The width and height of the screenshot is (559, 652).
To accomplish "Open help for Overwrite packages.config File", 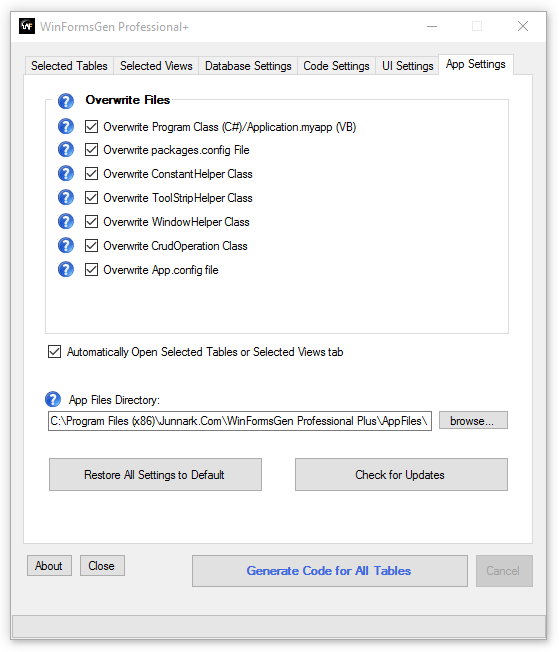I will [66, 149].
